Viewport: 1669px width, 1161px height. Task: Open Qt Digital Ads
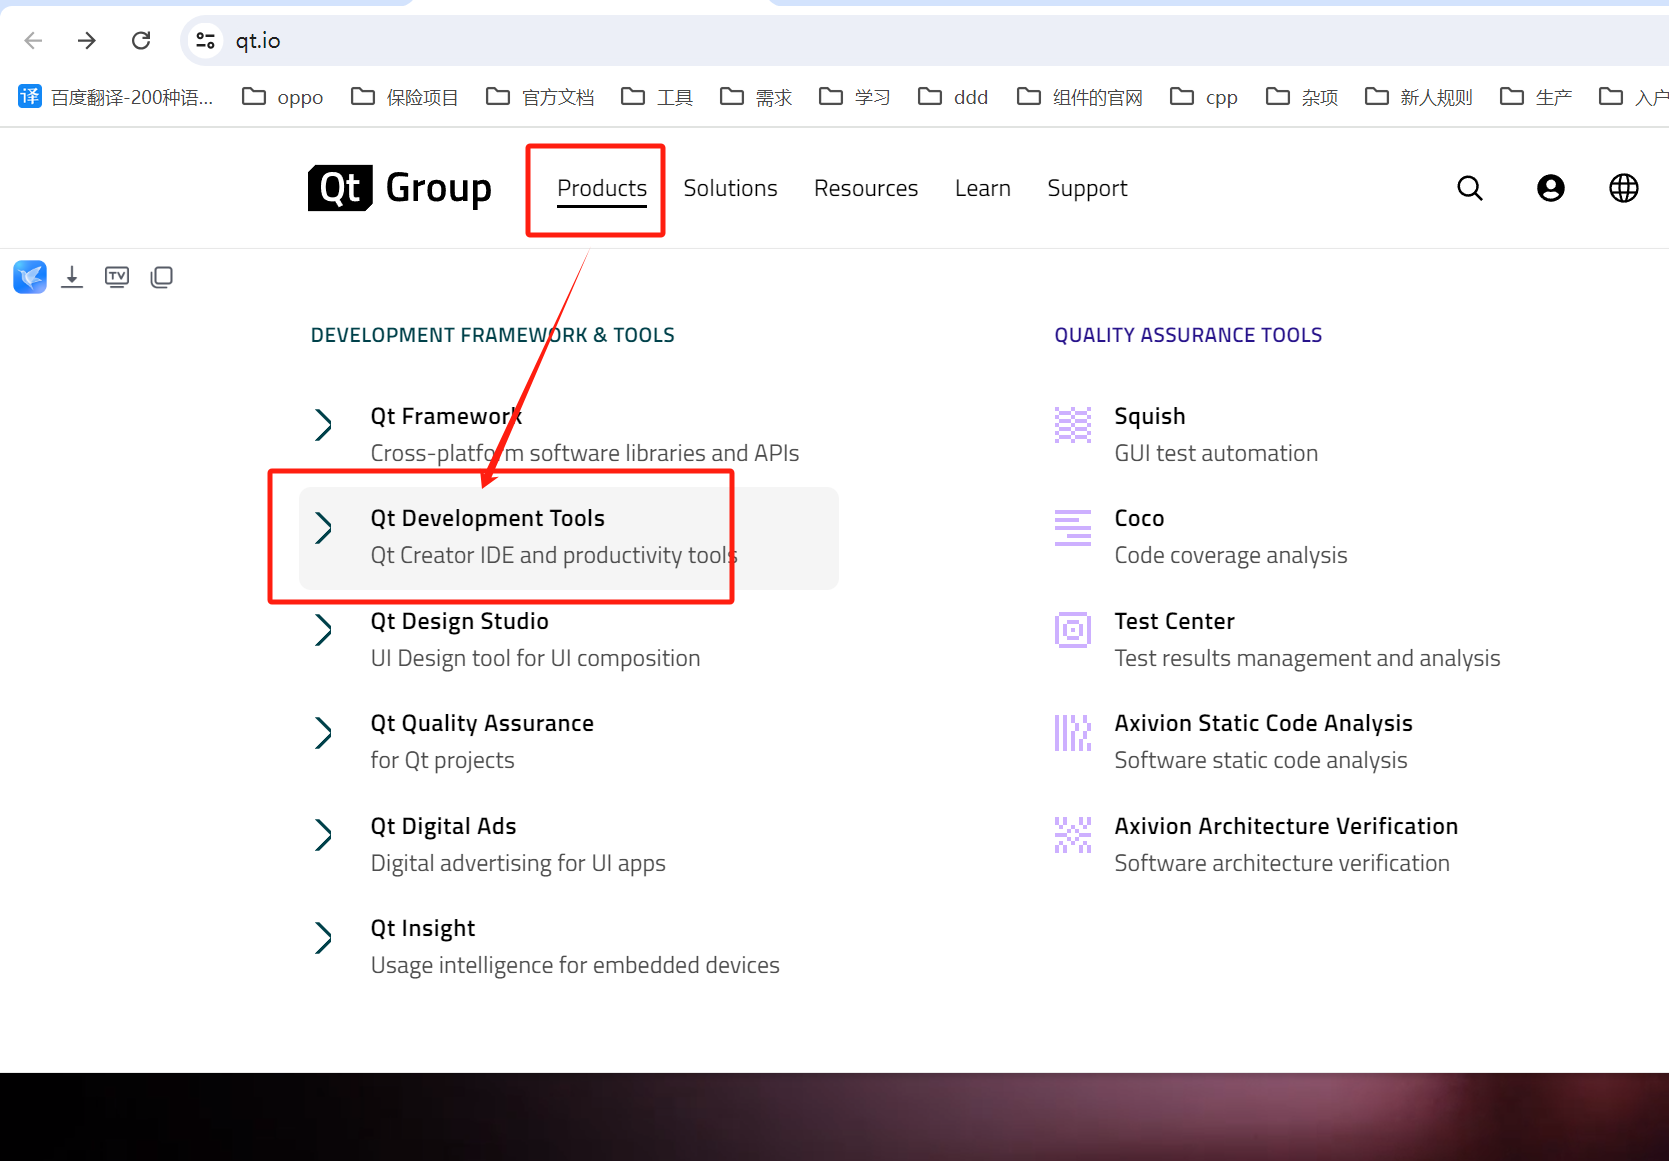pos(444,826)
